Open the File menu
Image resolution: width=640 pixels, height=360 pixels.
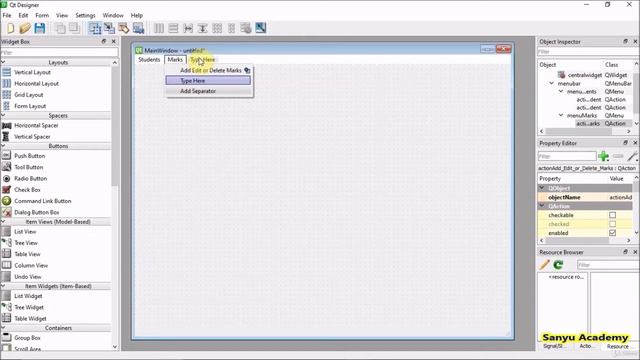(7, 16)
